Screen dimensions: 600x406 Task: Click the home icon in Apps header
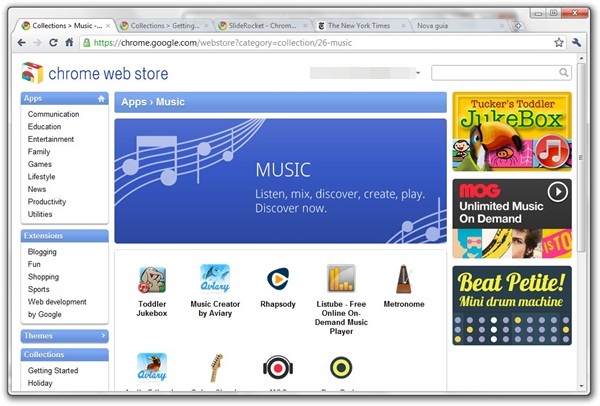(101, 99)
